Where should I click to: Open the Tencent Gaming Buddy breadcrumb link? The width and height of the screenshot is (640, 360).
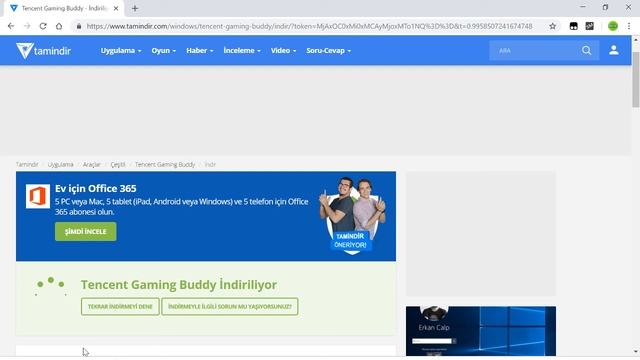165,164
